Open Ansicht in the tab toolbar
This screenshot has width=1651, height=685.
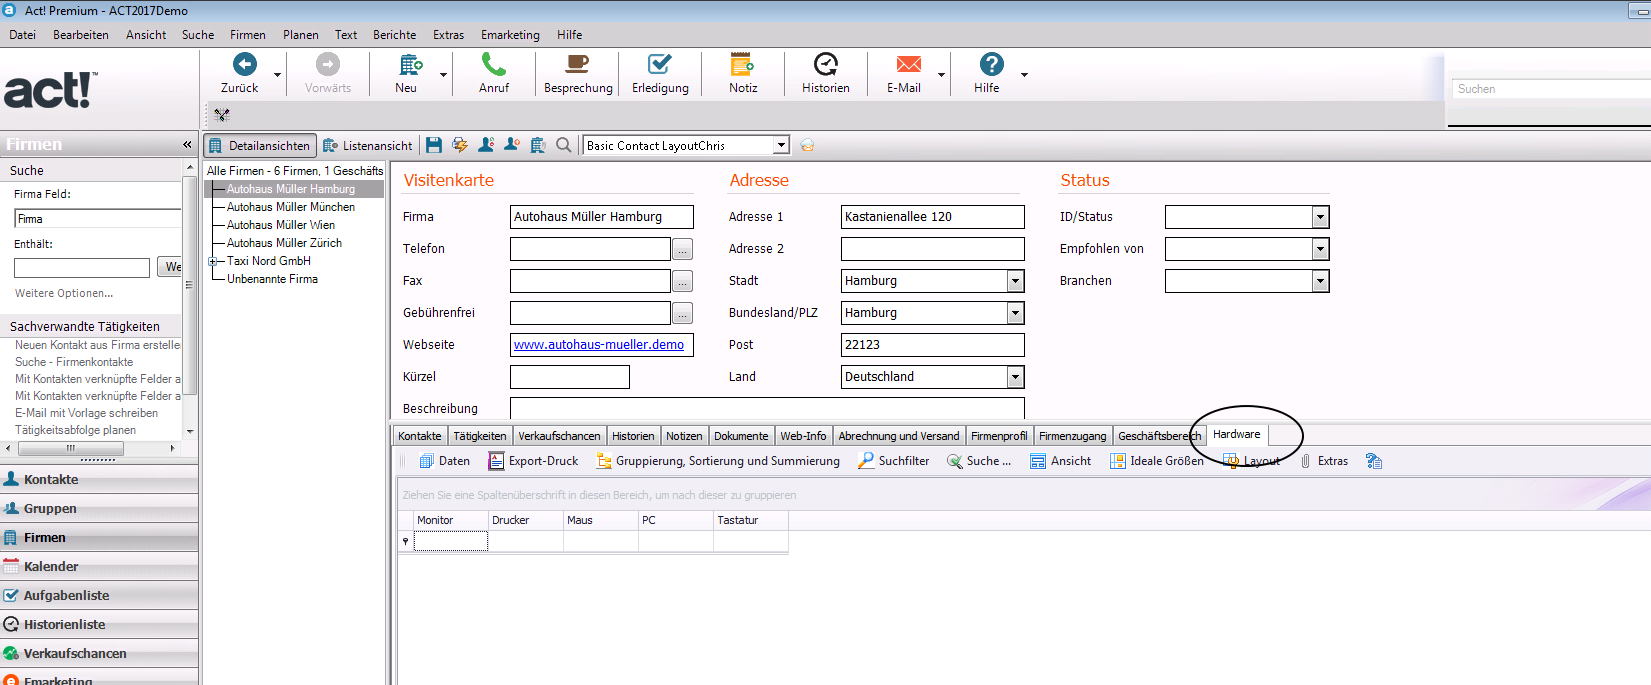click(1060, 461)
